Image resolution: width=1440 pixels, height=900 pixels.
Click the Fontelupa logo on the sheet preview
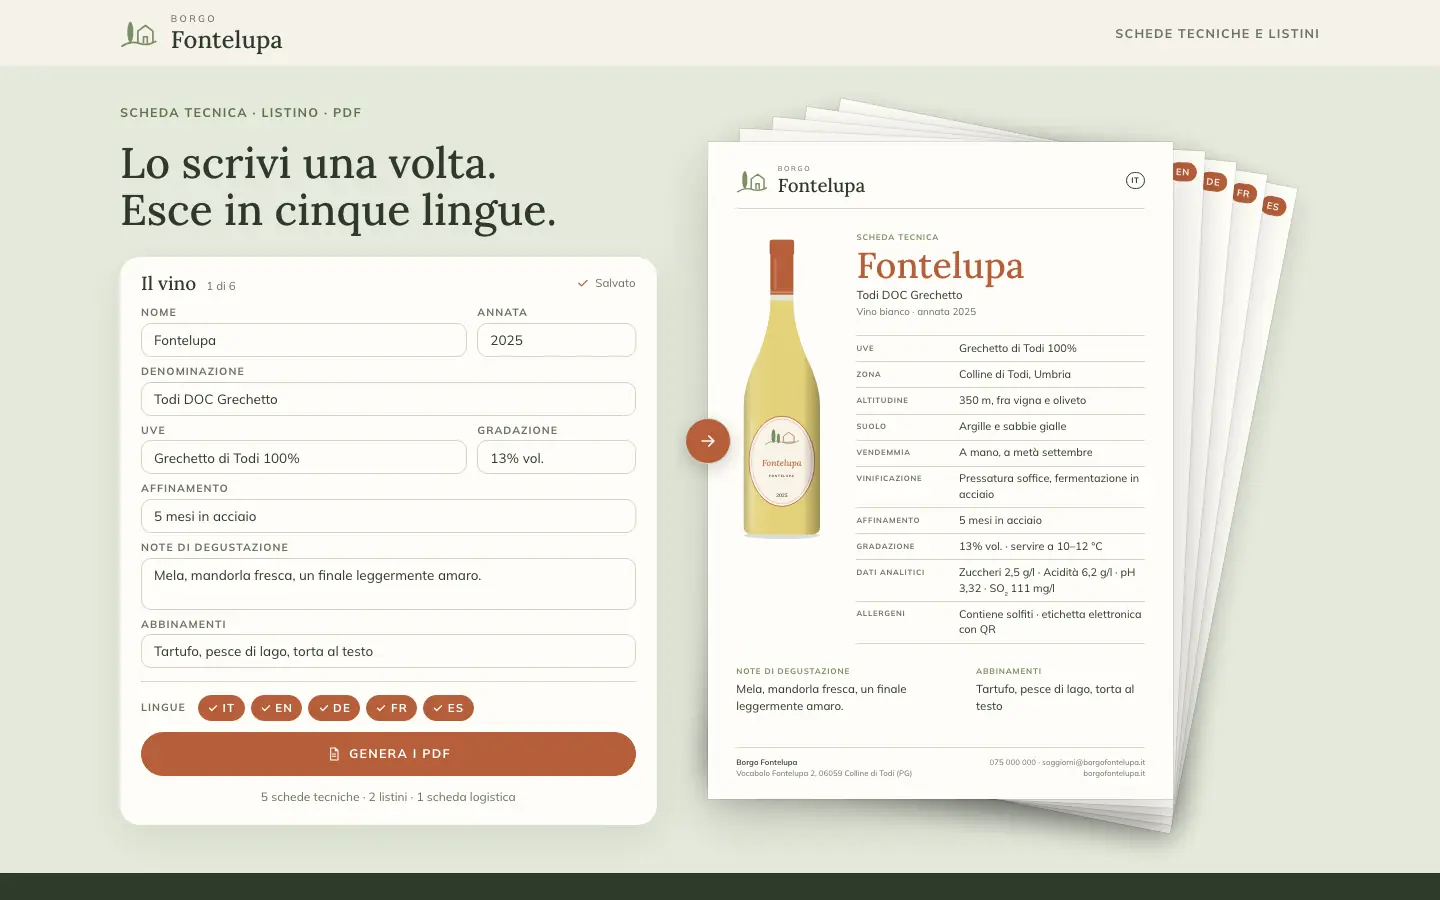[x=801, y=182]
